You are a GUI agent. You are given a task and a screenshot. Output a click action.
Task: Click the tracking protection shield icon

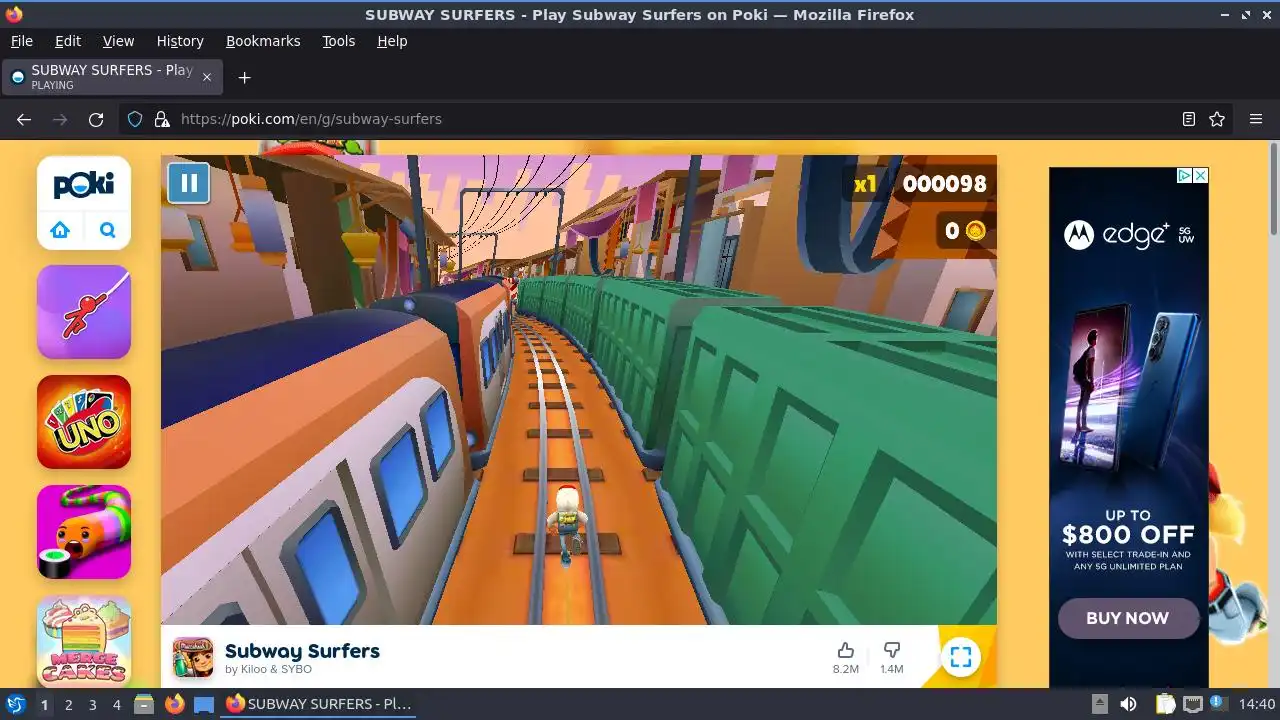point(135,119)
